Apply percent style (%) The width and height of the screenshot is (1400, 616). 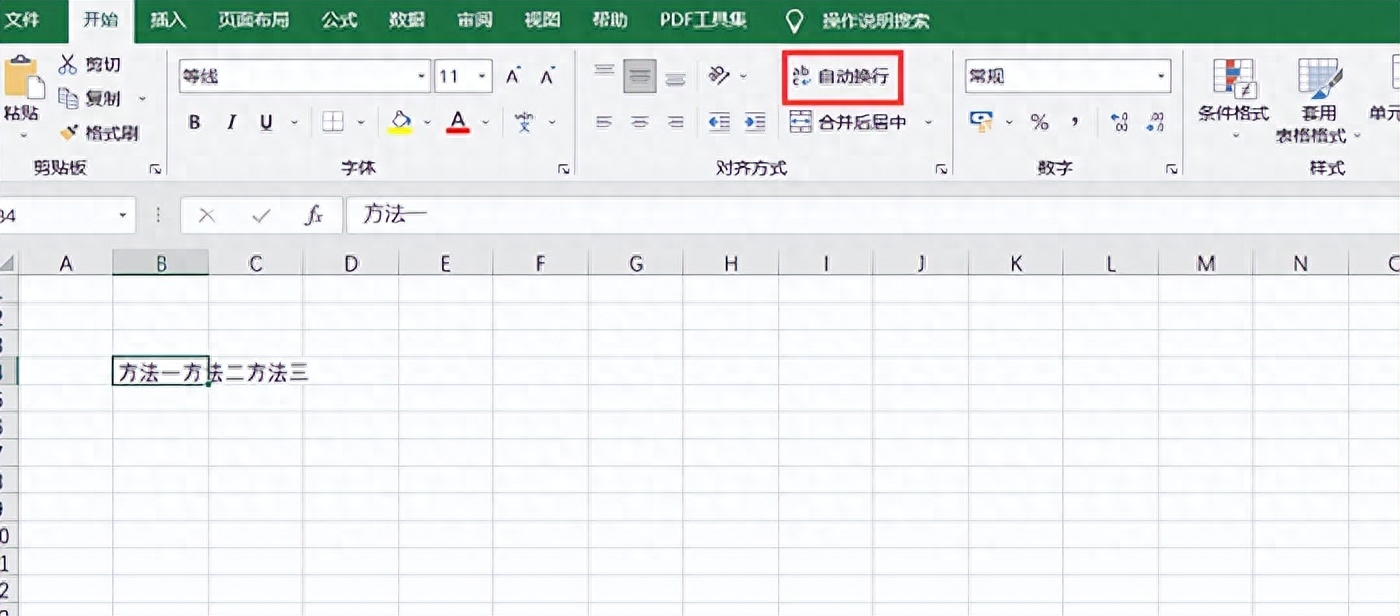pos(1040,122)
